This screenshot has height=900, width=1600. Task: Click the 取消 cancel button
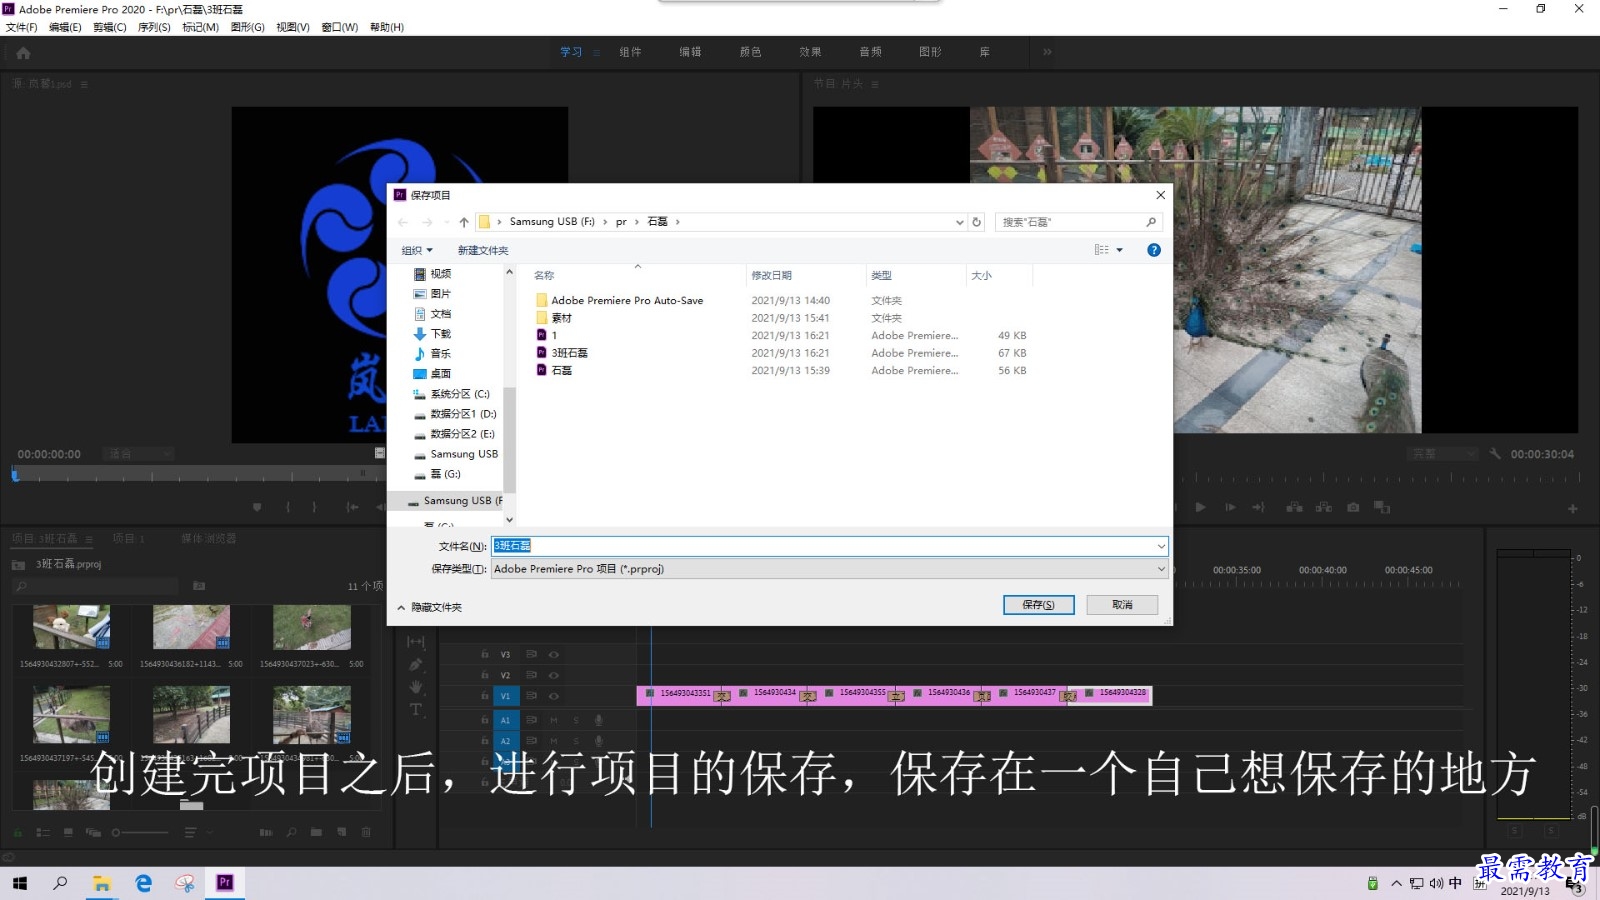1123,605
